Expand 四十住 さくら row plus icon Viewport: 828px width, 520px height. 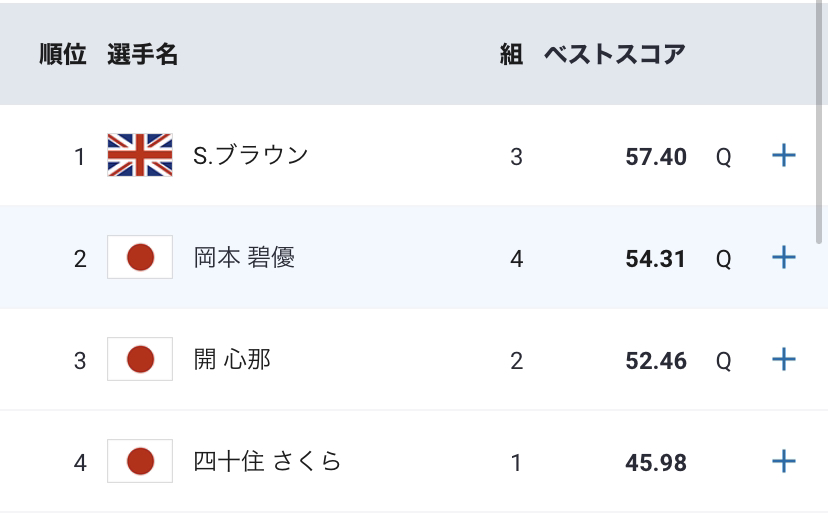pos(784,461)
